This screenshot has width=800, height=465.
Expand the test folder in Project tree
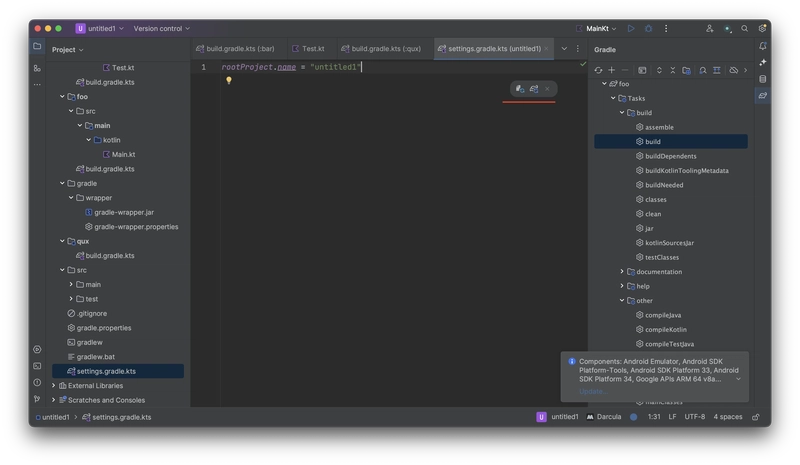tap(71, 299)
